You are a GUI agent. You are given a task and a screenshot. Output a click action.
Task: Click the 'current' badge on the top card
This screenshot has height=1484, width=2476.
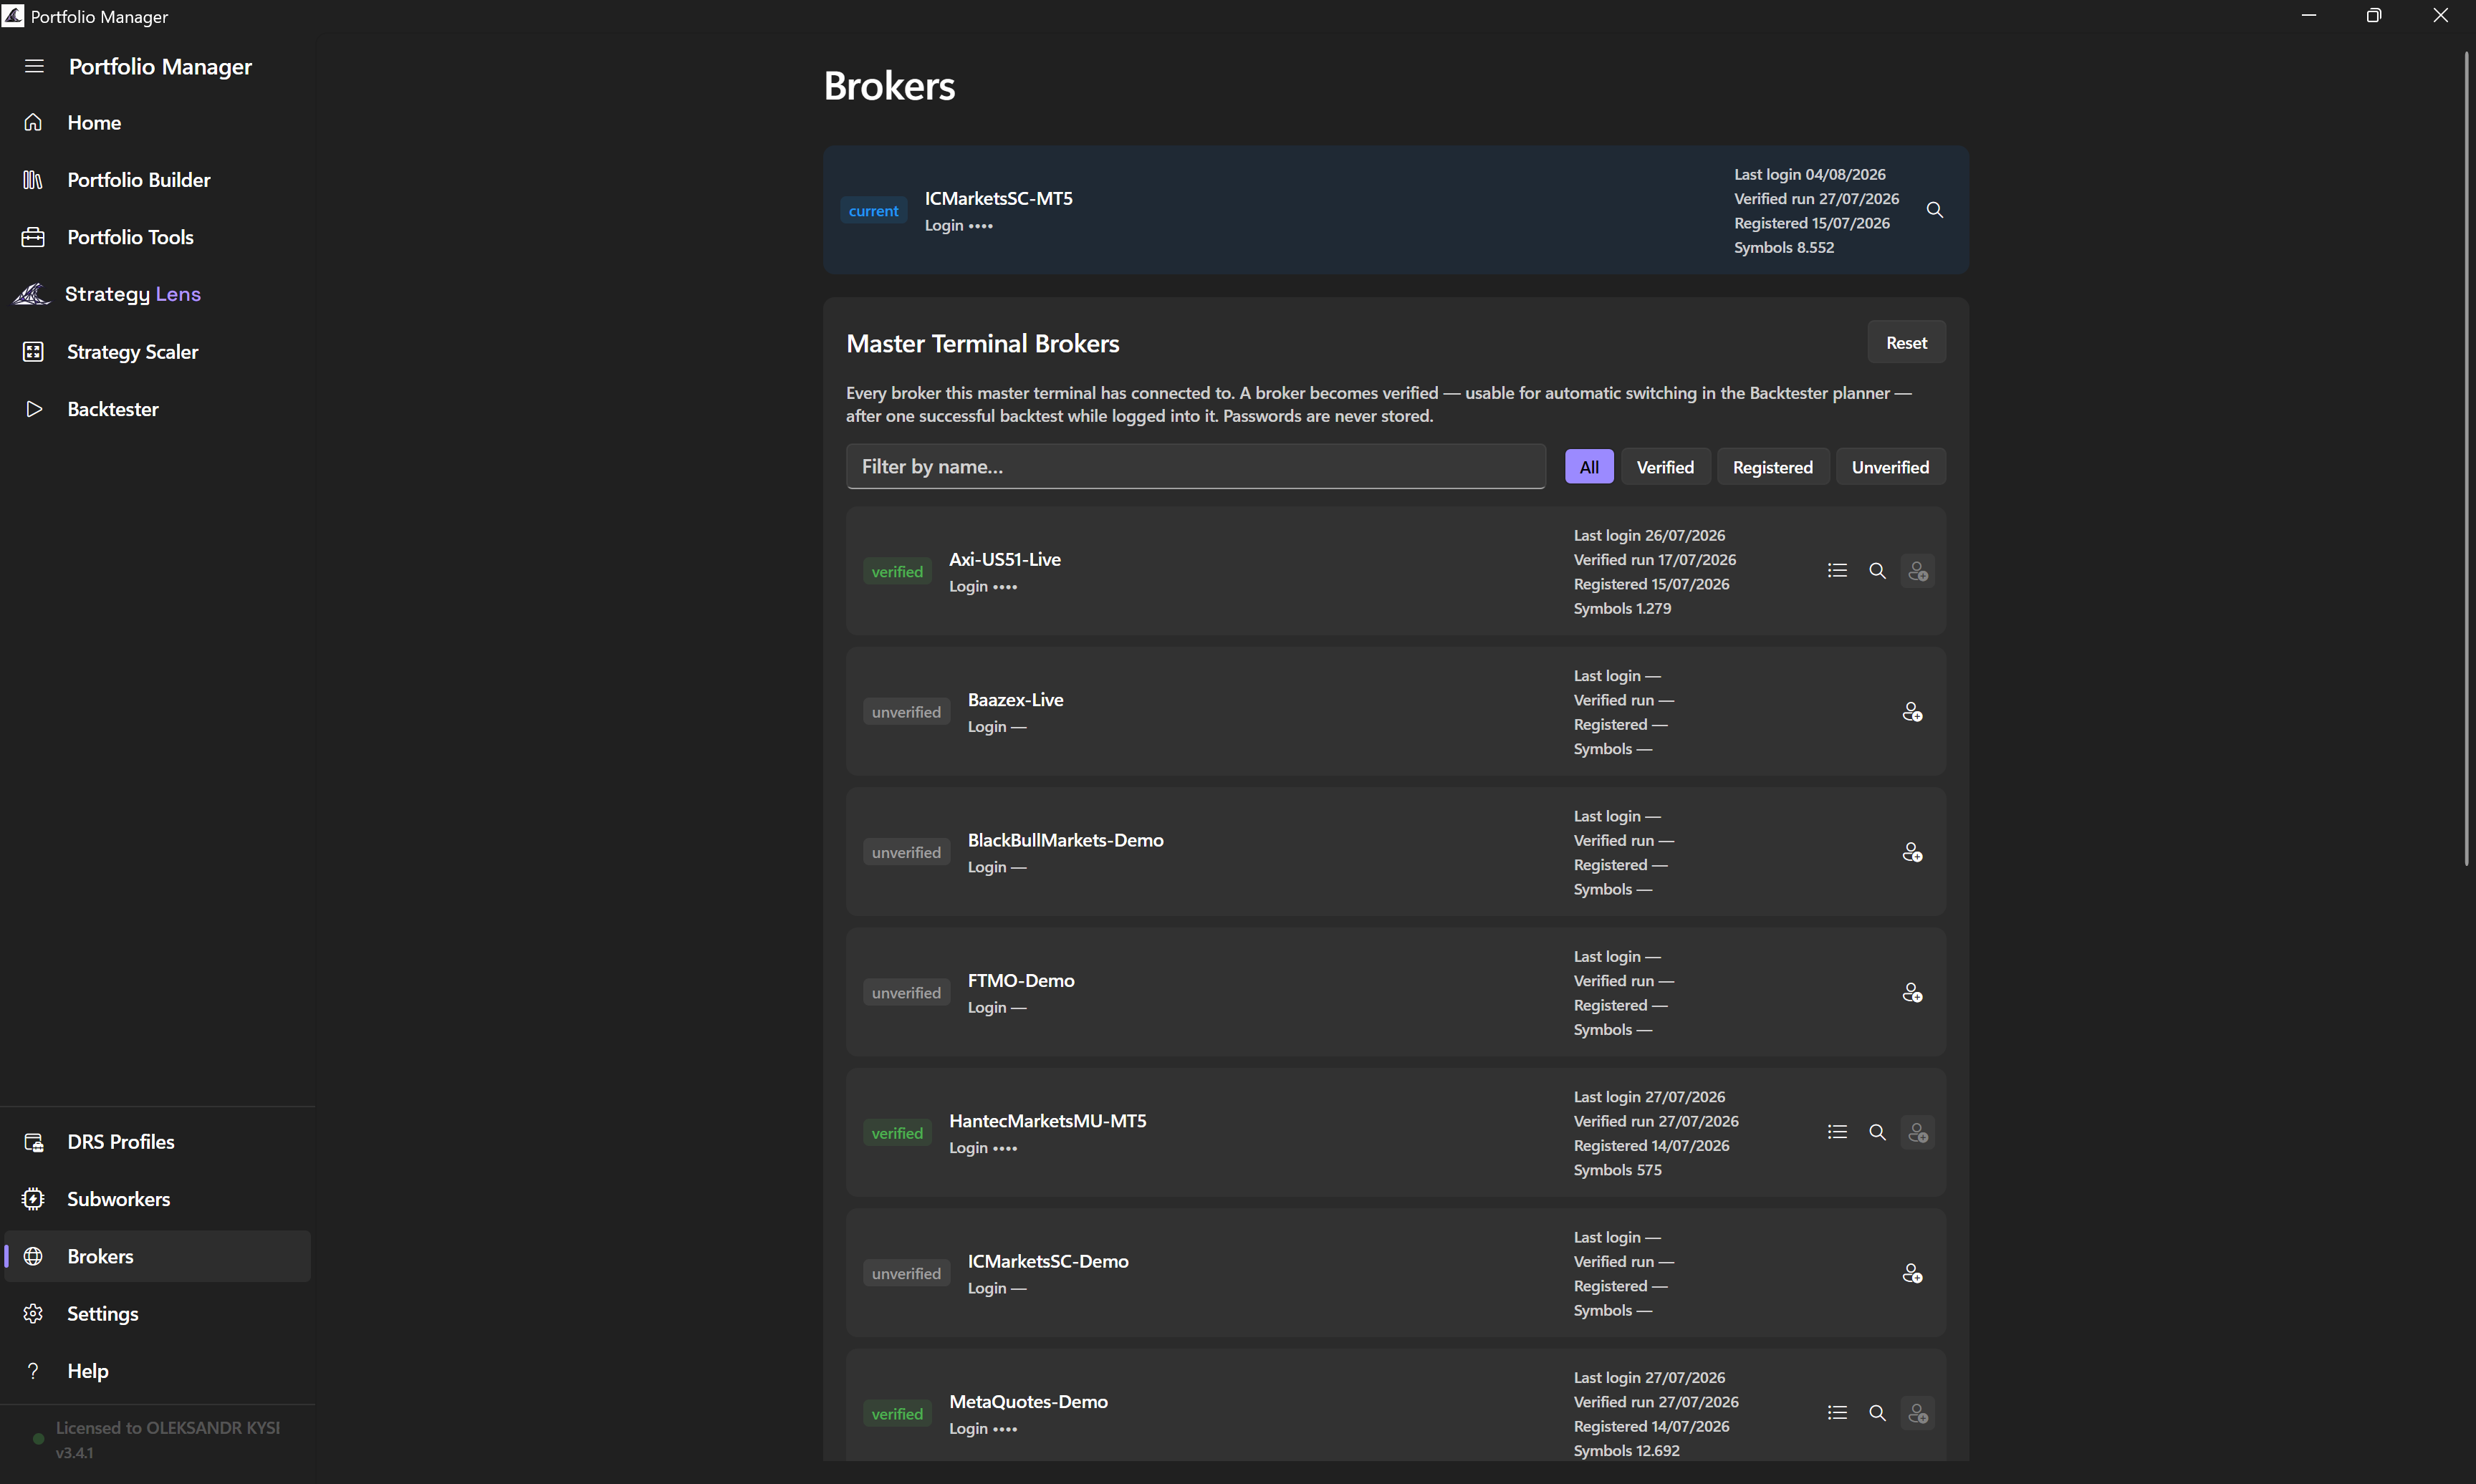[x=873, y=211]
